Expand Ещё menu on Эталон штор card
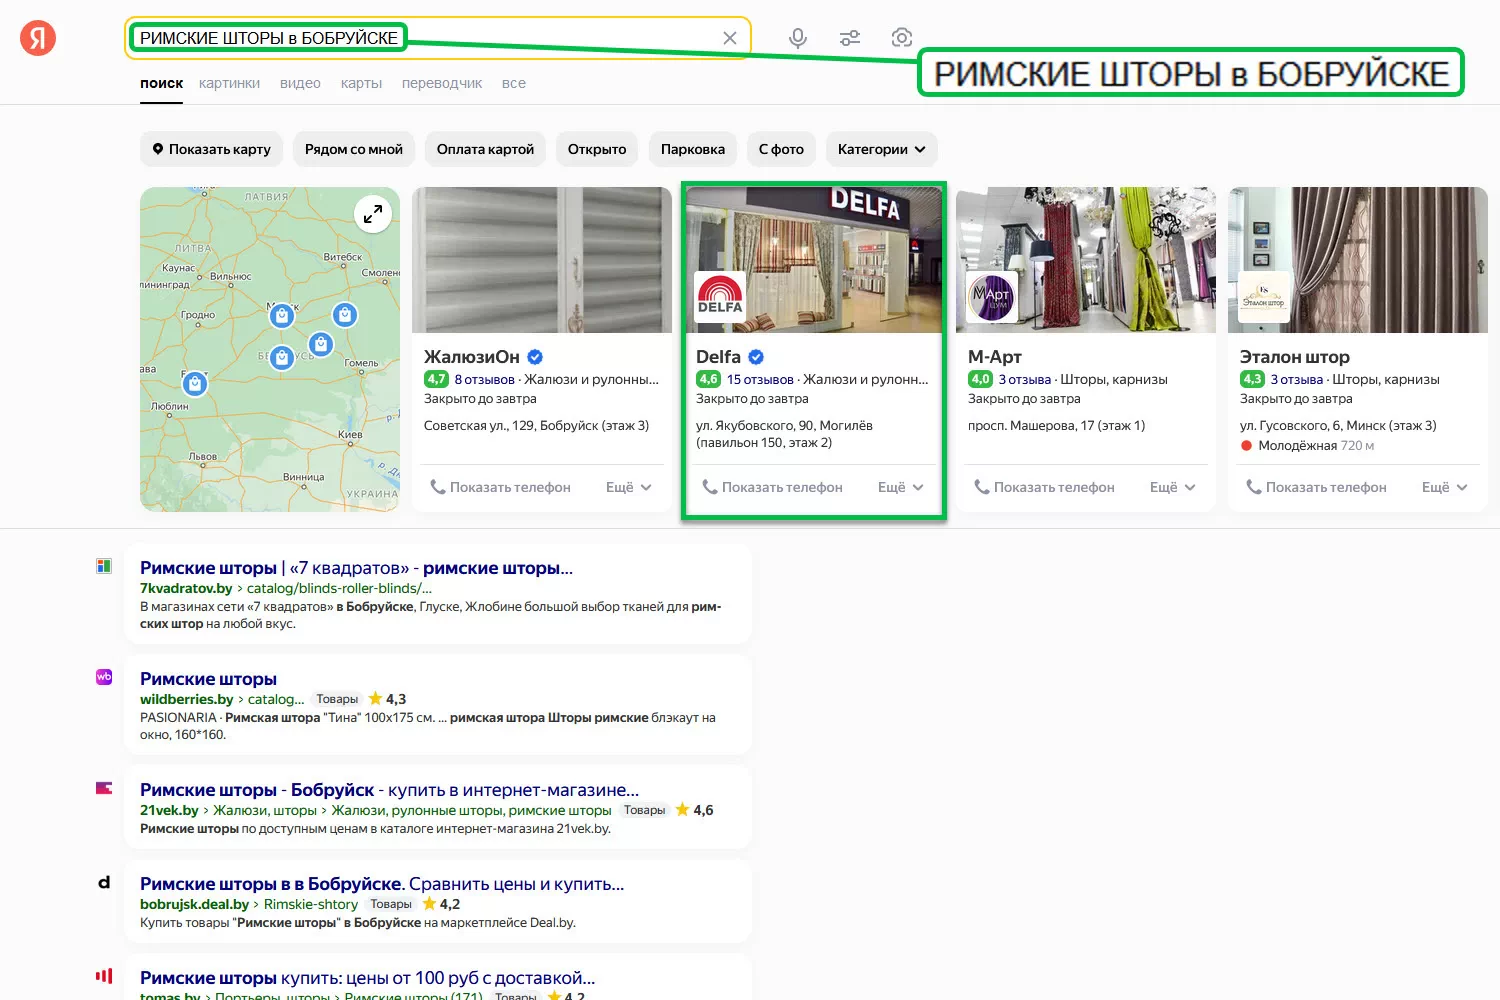Image resolution: width=1500 pixels, height=1000 pixels. 1445,487
